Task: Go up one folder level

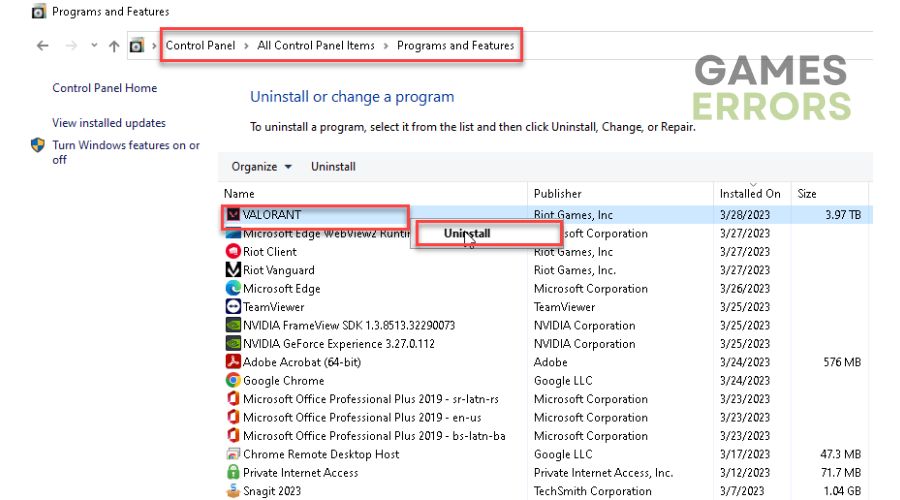Action: coord(114,46)
